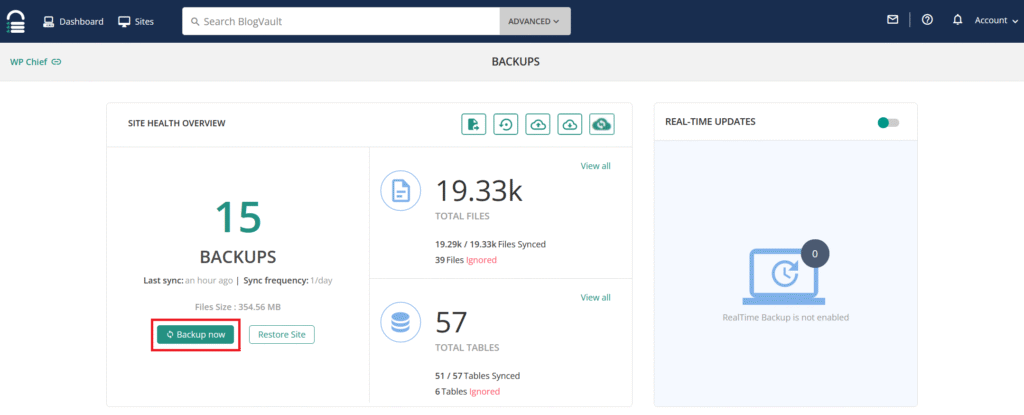The height and width of the screenshot is (415, 1024).
Task: Focus the Search BlogVault field
Action: (341, 21)
